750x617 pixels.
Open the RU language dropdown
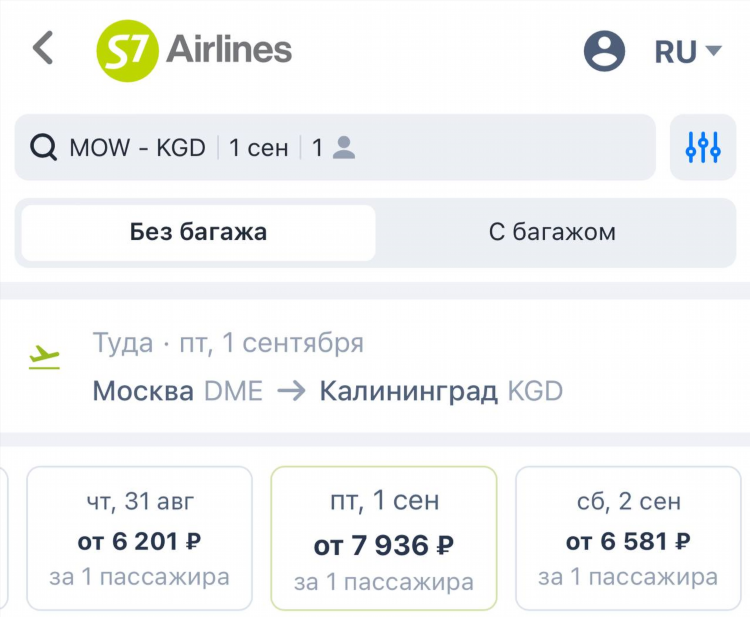tap(688, 51)
